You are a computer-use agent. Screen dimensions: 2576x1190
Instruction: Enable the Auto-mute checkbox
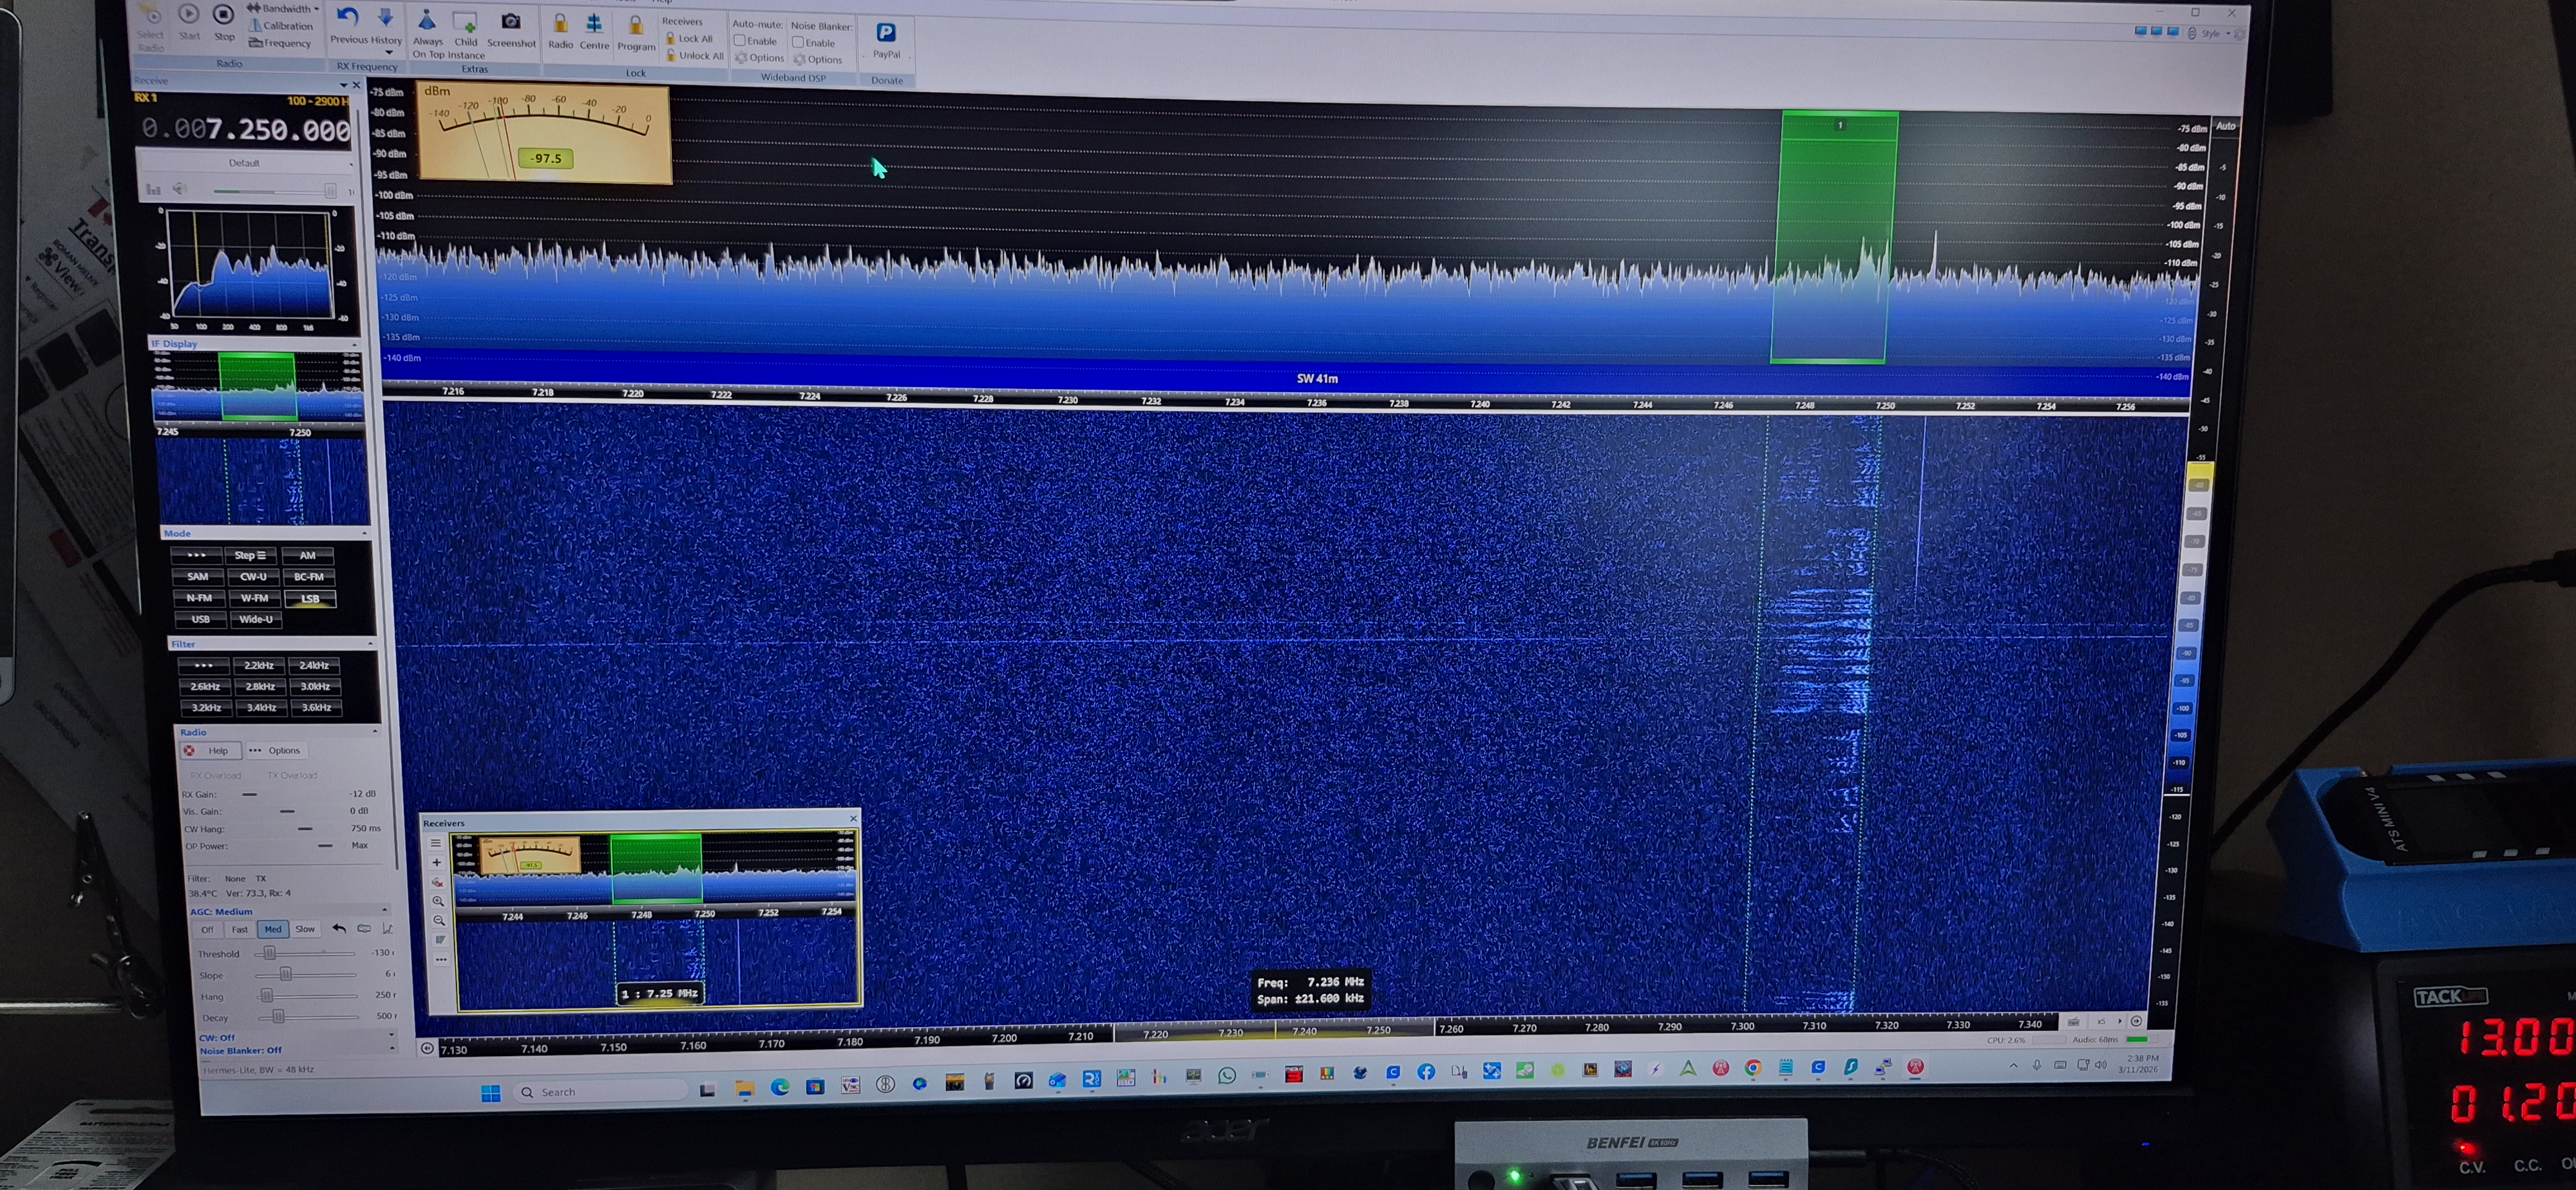741,41
